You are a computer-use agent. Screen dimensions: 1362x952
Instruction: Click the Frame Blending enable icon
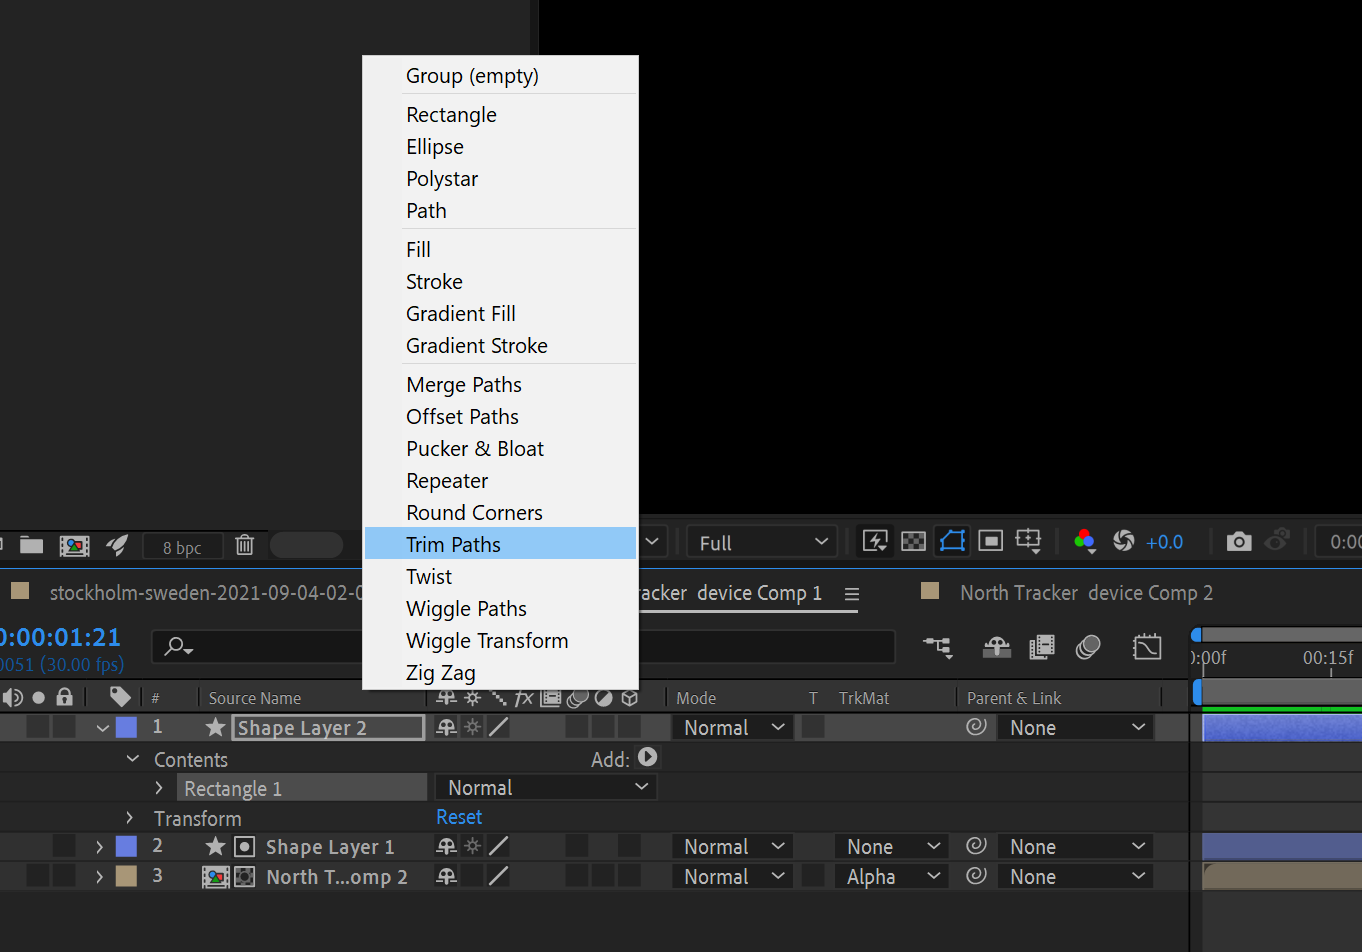pyautogui.click(x=1042, y=647)
